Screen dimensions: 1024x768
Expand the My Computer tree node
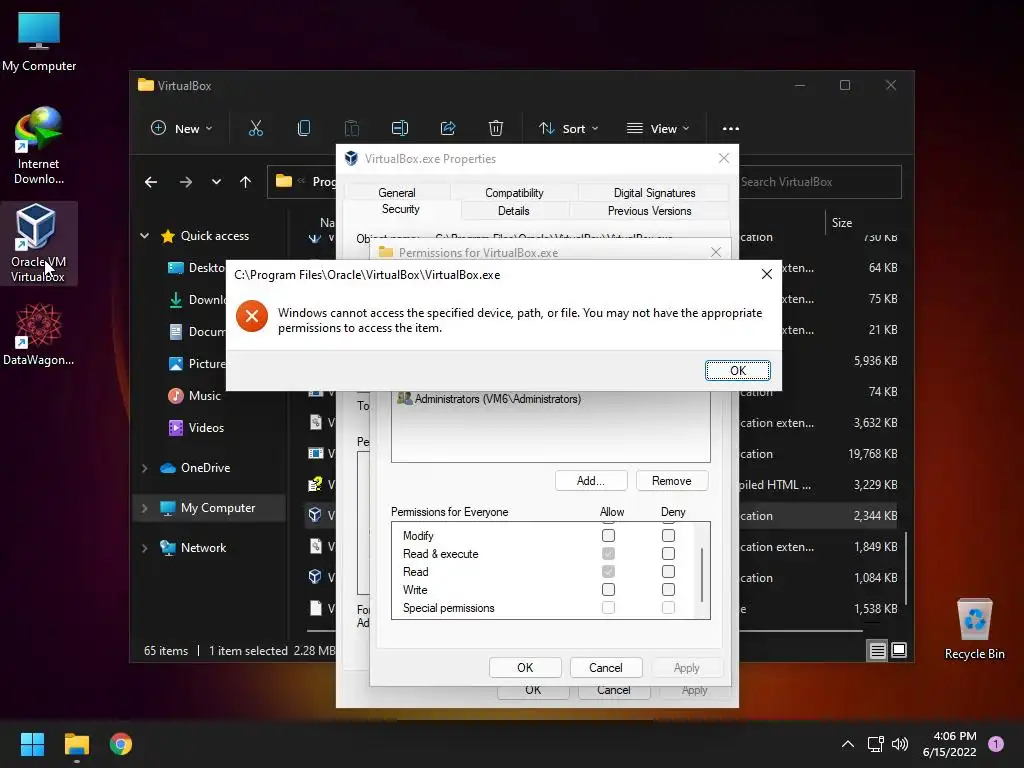[144, 507]
